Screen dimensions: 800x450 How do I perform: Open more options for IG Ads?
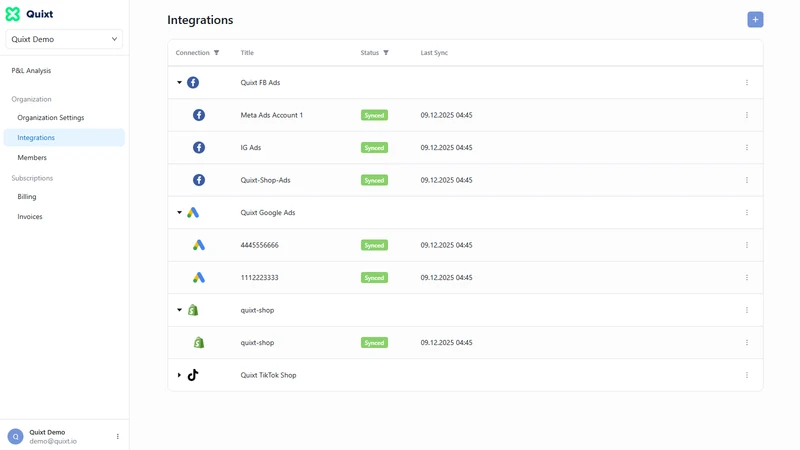pyautogui.click(x=746, y=147)
